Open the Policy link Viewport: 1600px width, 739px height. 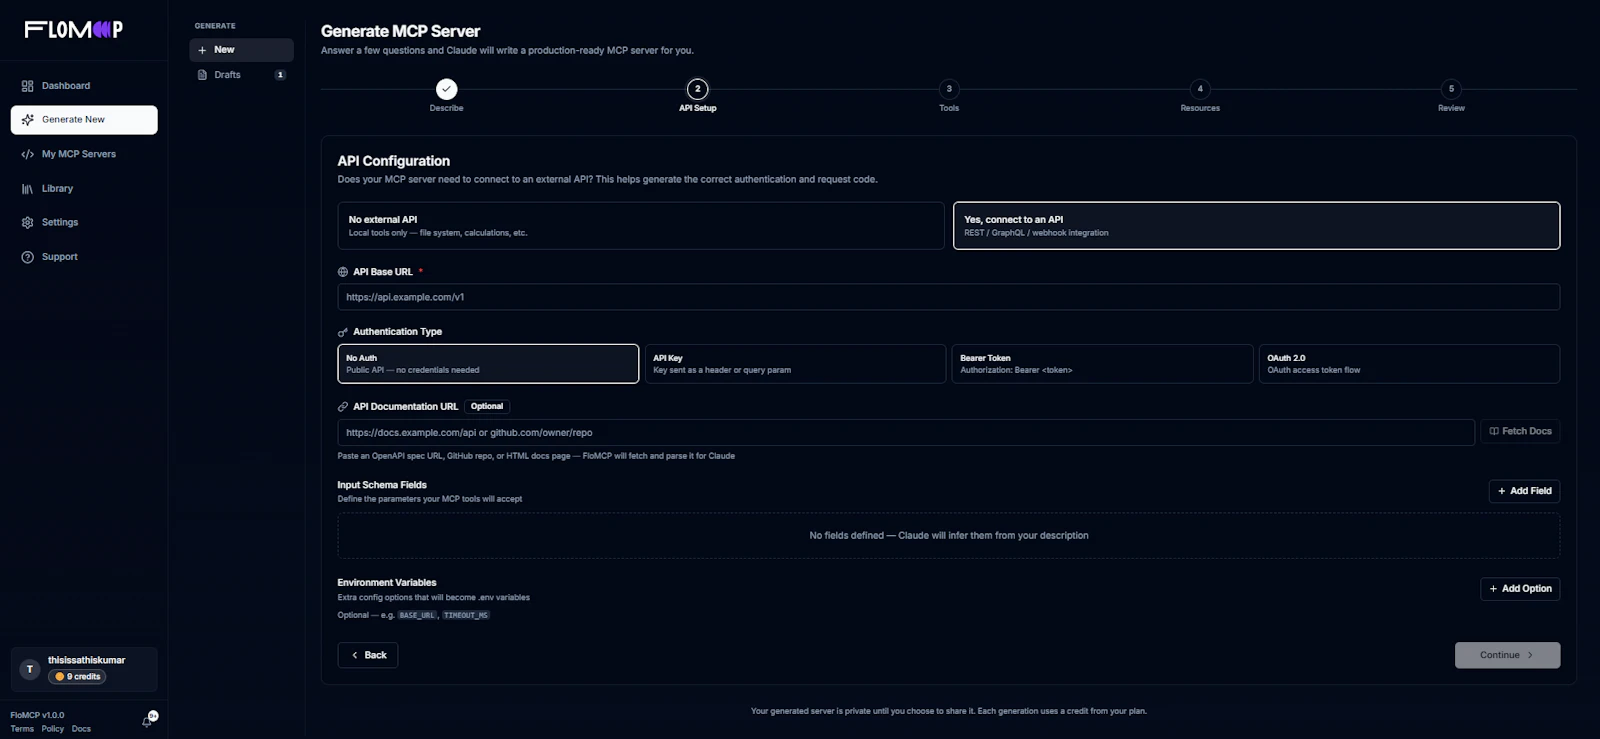pos(53,729)
